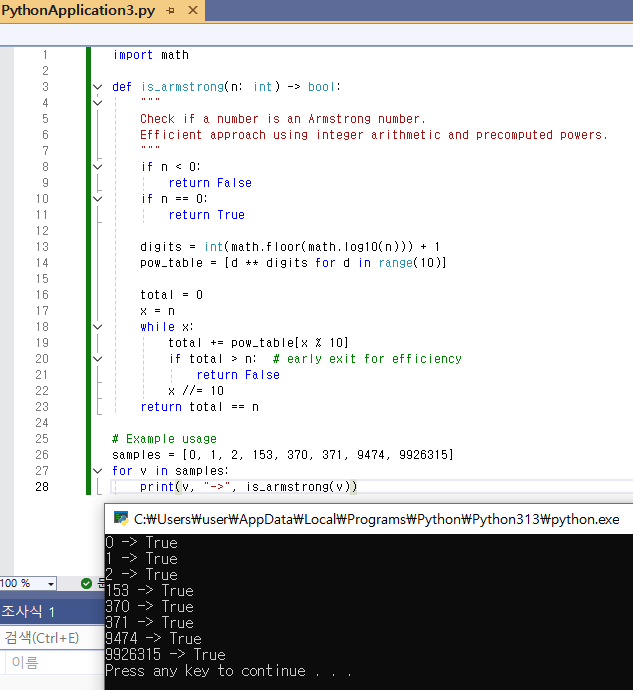Collapse the is_armstrong function definition
This screenshot has width=633, height=690.
click(98, 87)
